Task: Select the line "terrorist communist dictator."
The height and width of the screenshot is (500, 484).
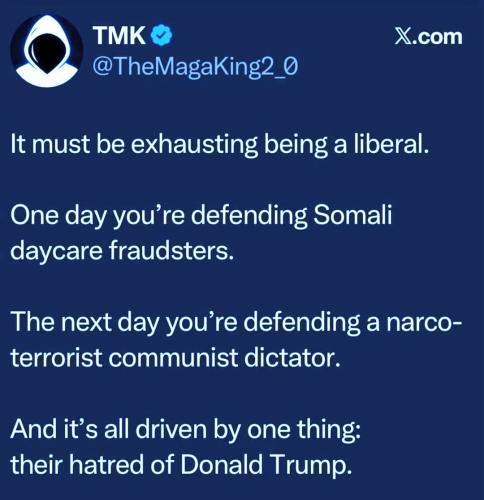Action: click(x=176, y=358)
